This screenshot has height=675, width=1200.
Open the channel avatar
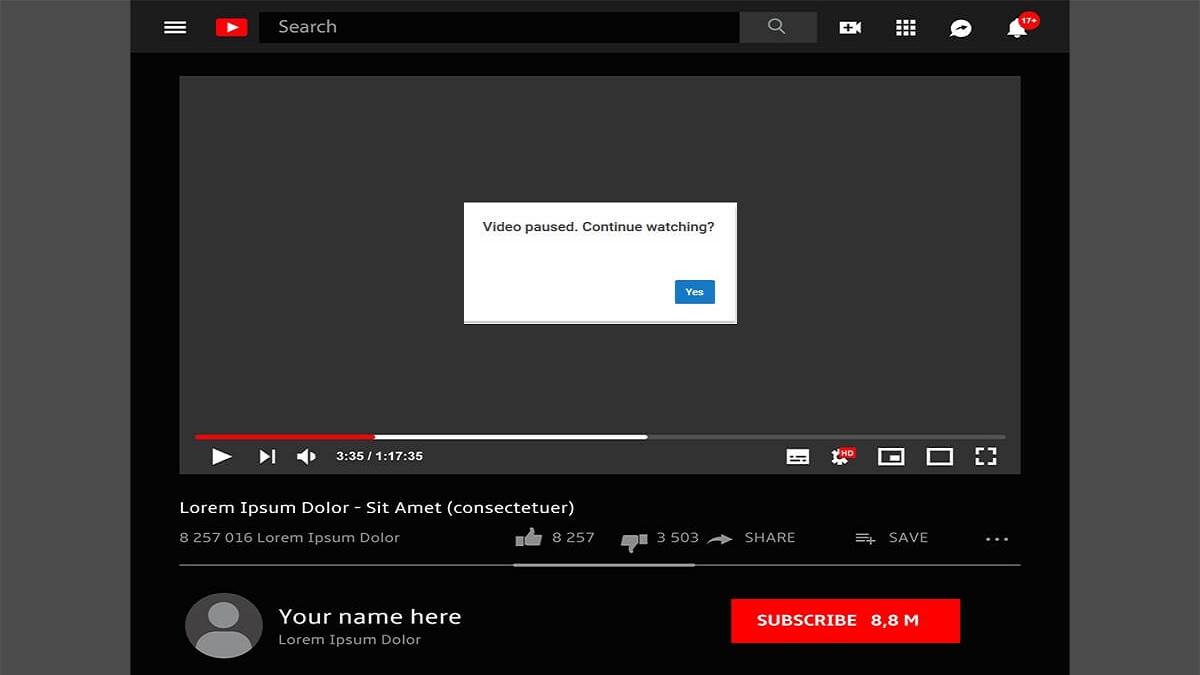tap(224, 625)
